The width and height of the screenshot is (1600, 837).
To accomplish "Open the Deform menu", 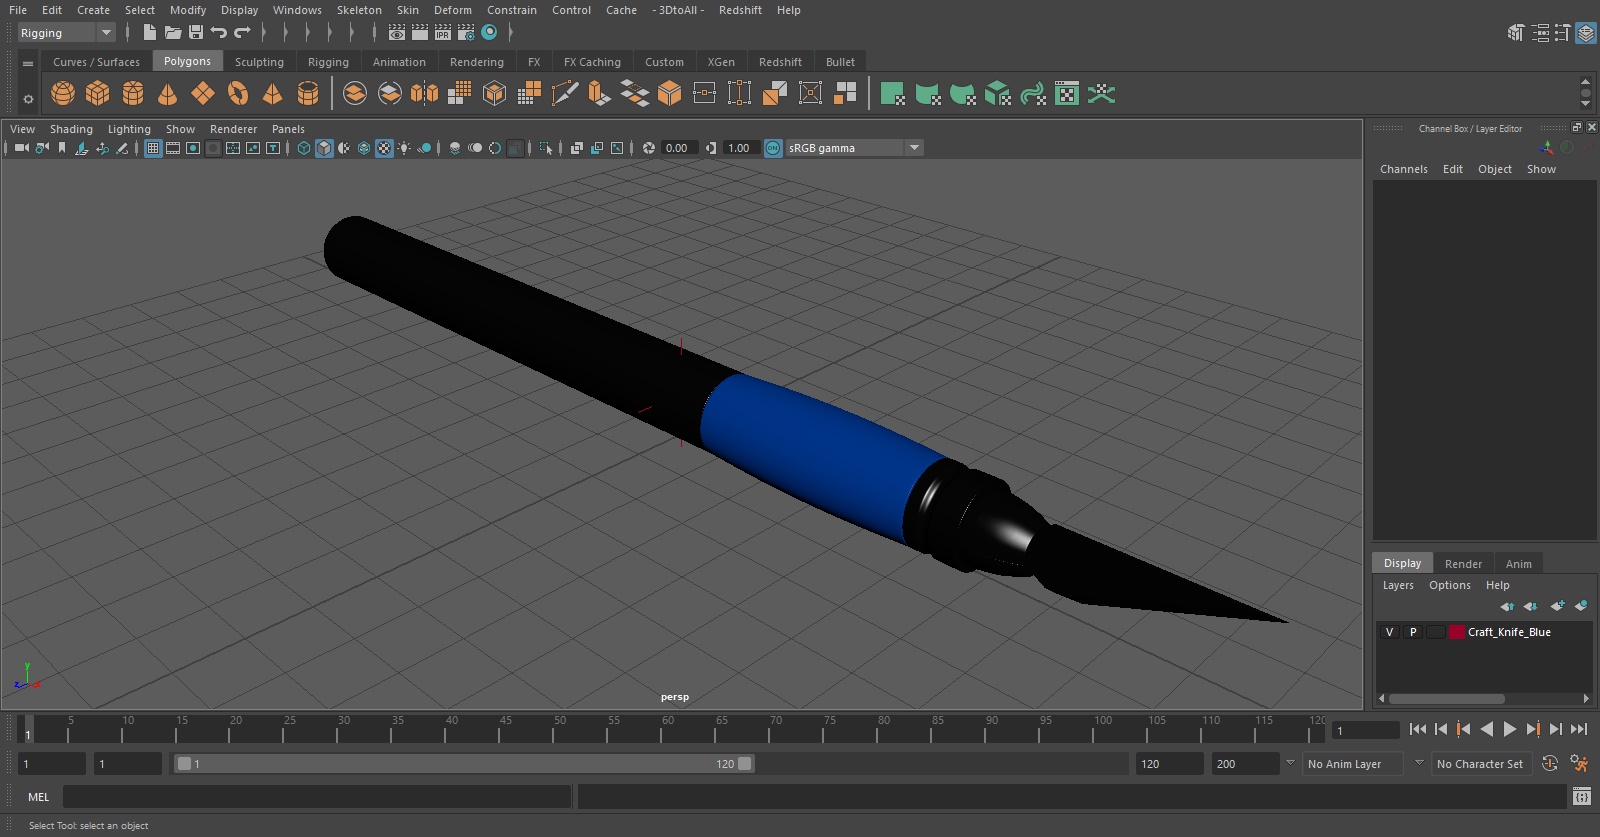I will tap(452, 10).
